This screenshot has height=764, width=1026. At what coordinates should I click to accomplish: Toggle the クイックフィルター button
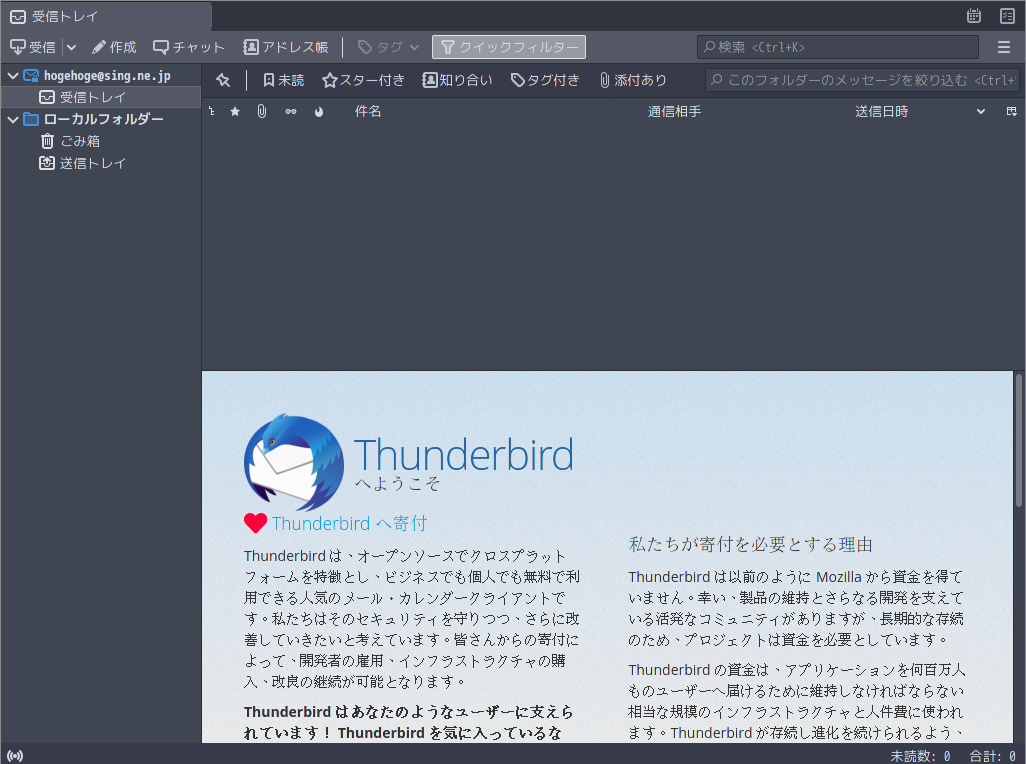coord(509,47)
